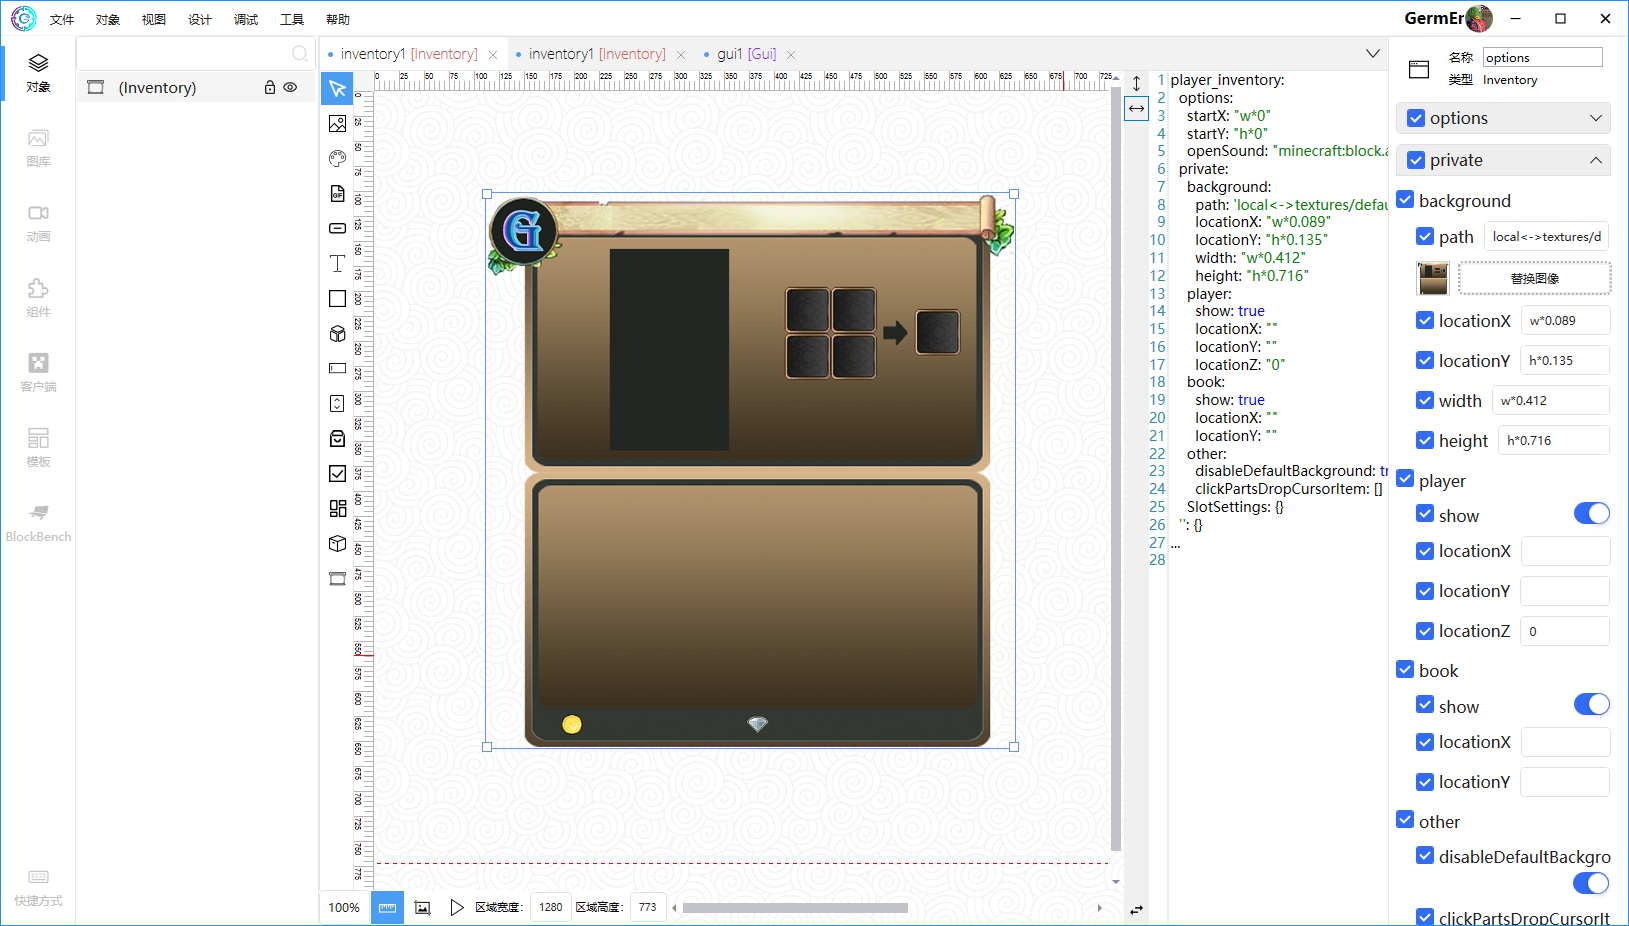Open the BlockBench sidebar panel
Viewport: 1629px width, 926px height.
click(x=38, y=523)
